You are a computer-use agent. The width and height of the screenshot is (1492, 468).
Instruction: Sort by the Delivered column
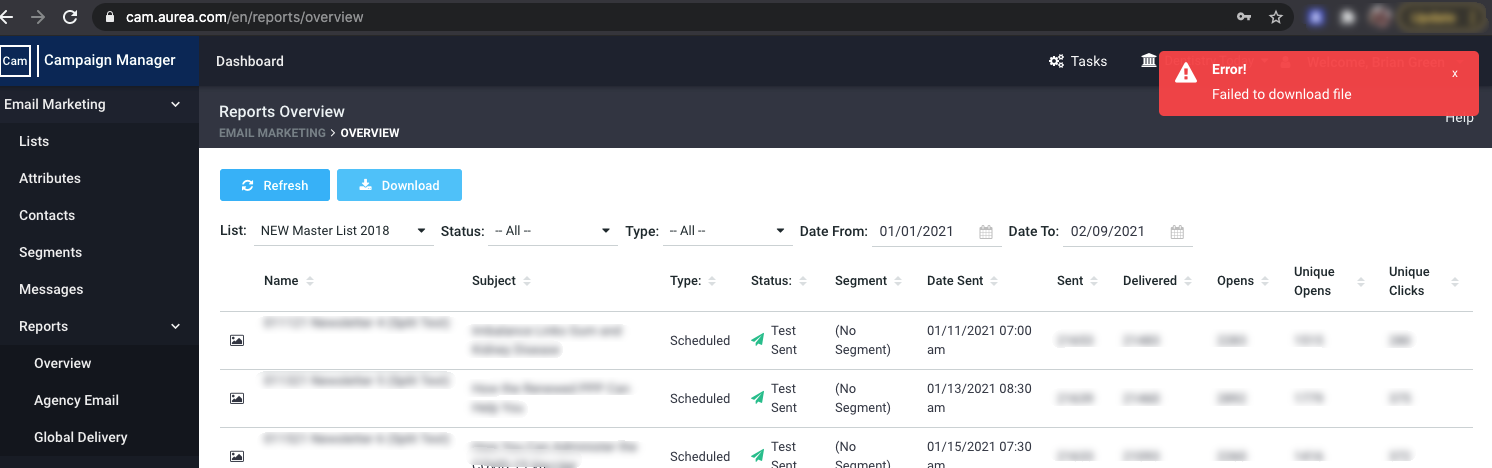tap(1157, 281)
